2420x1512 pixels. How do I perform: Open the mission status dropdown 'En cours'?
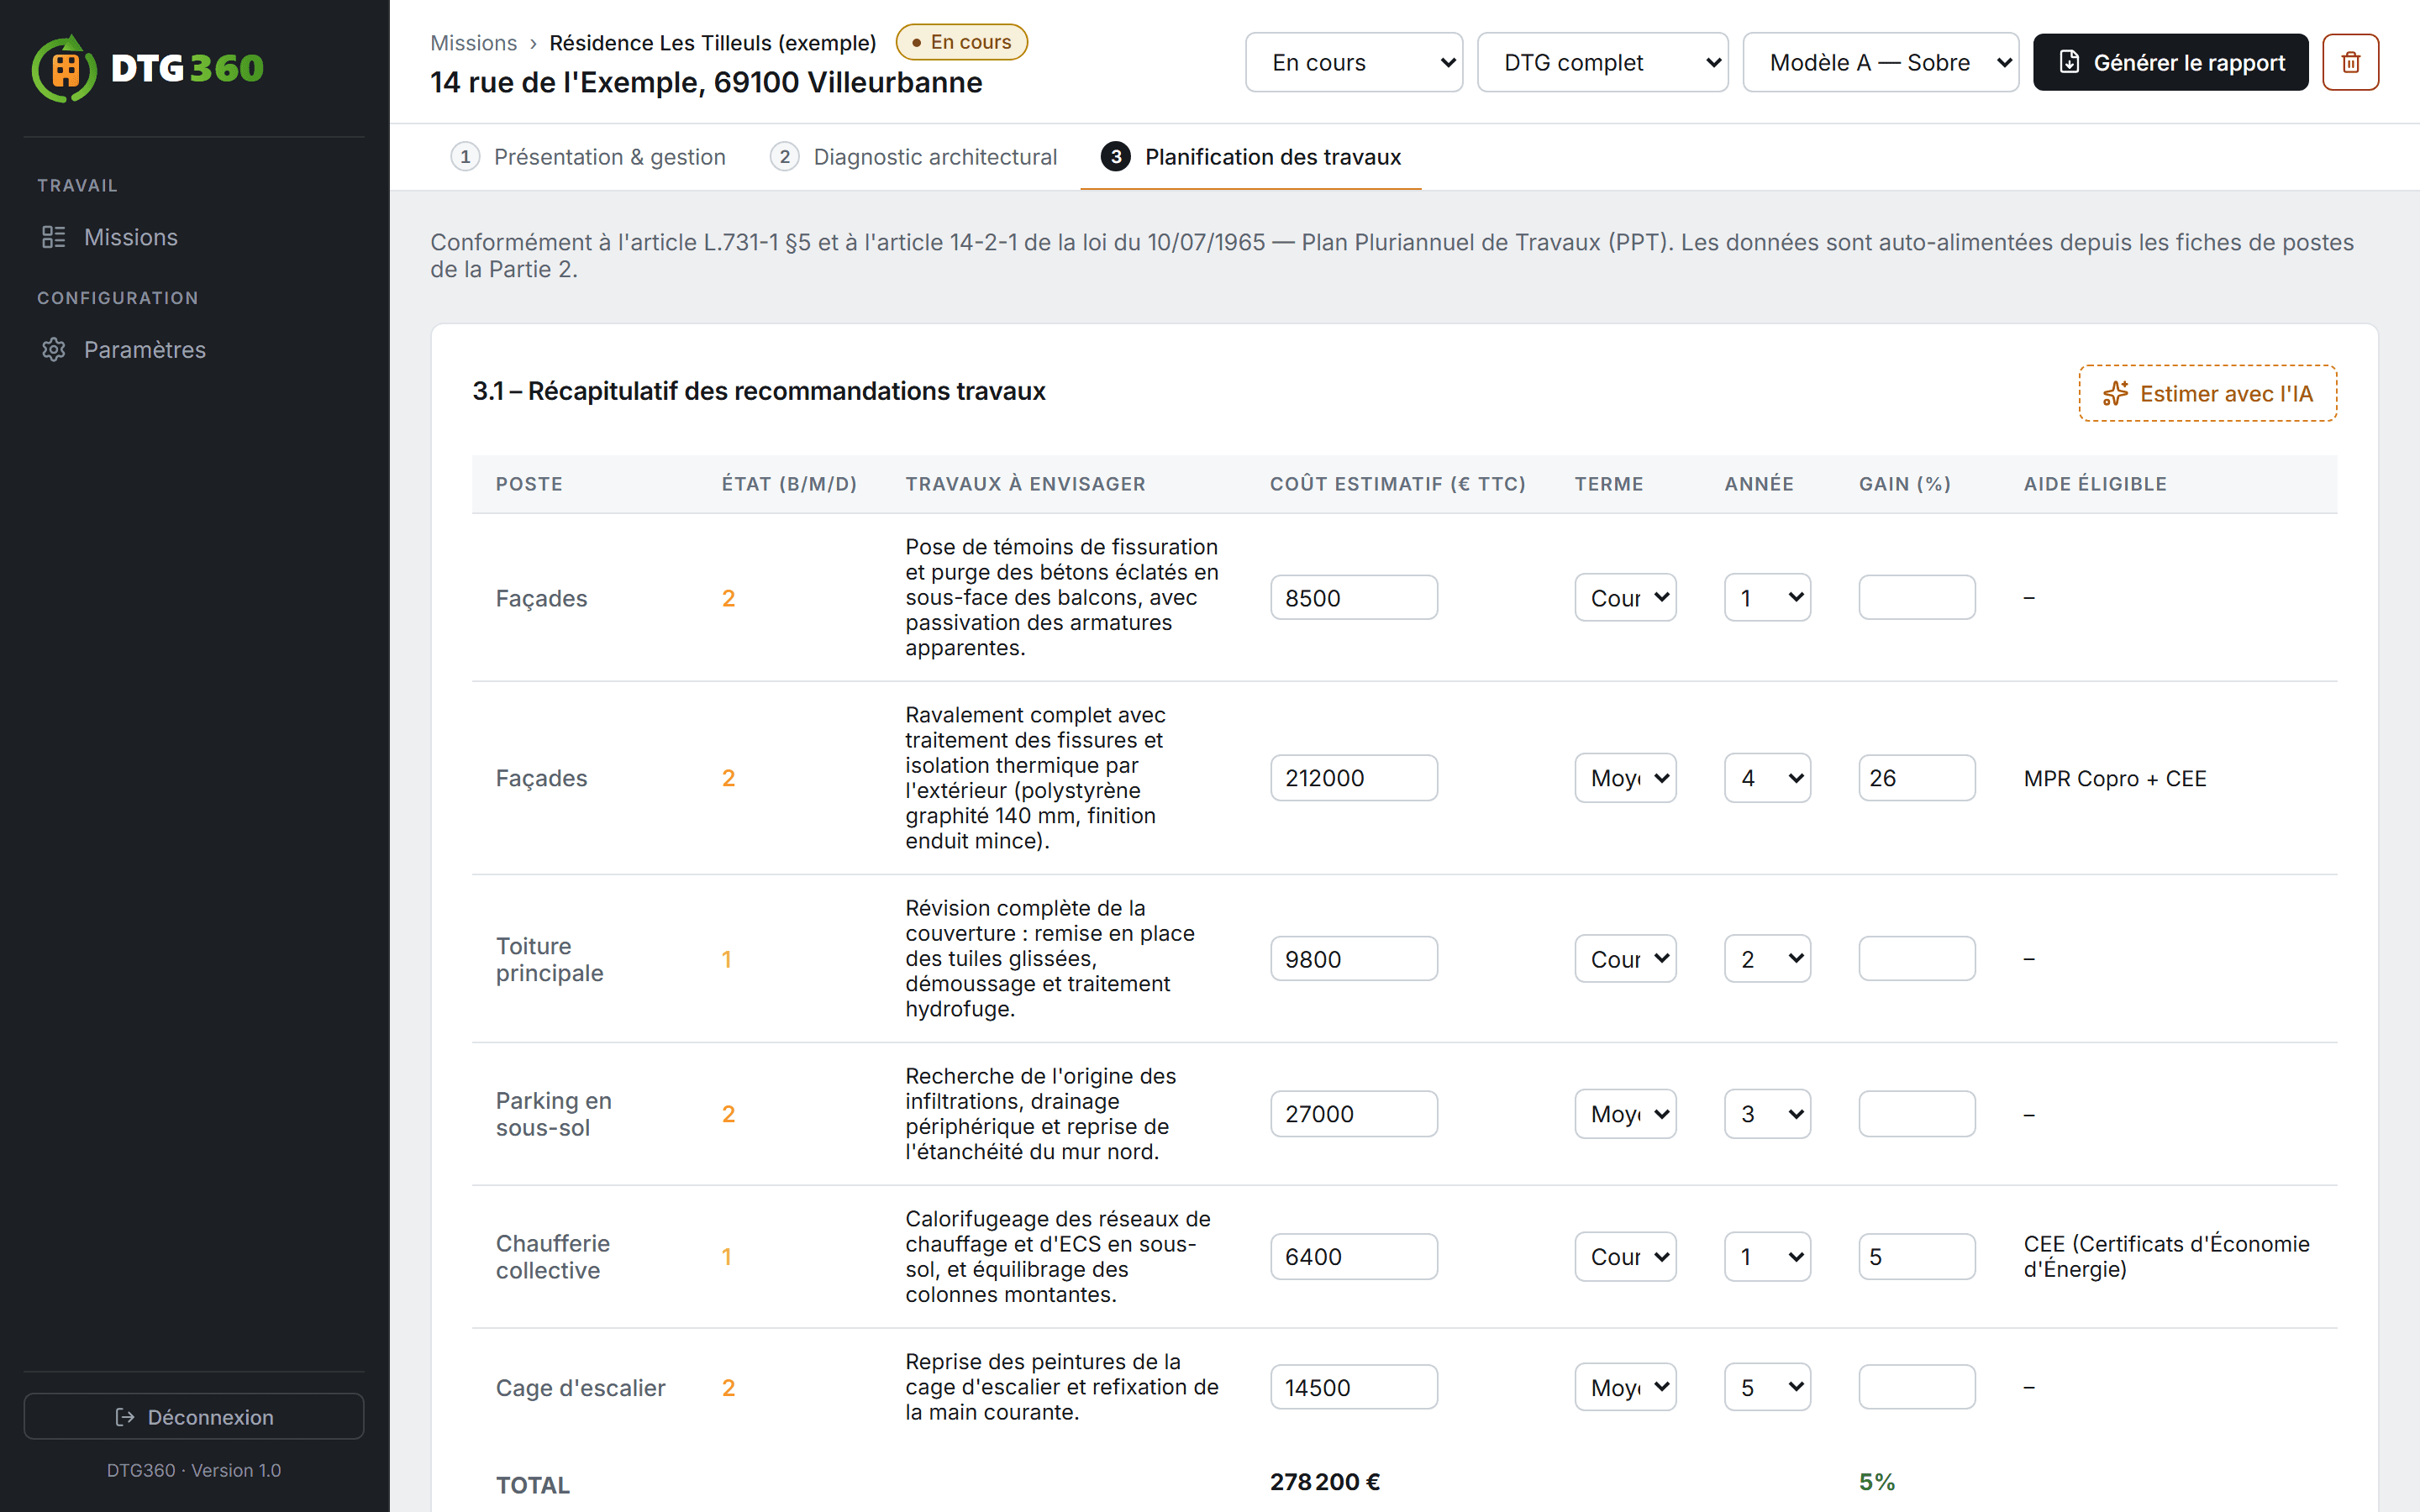tap(1354, 62)
